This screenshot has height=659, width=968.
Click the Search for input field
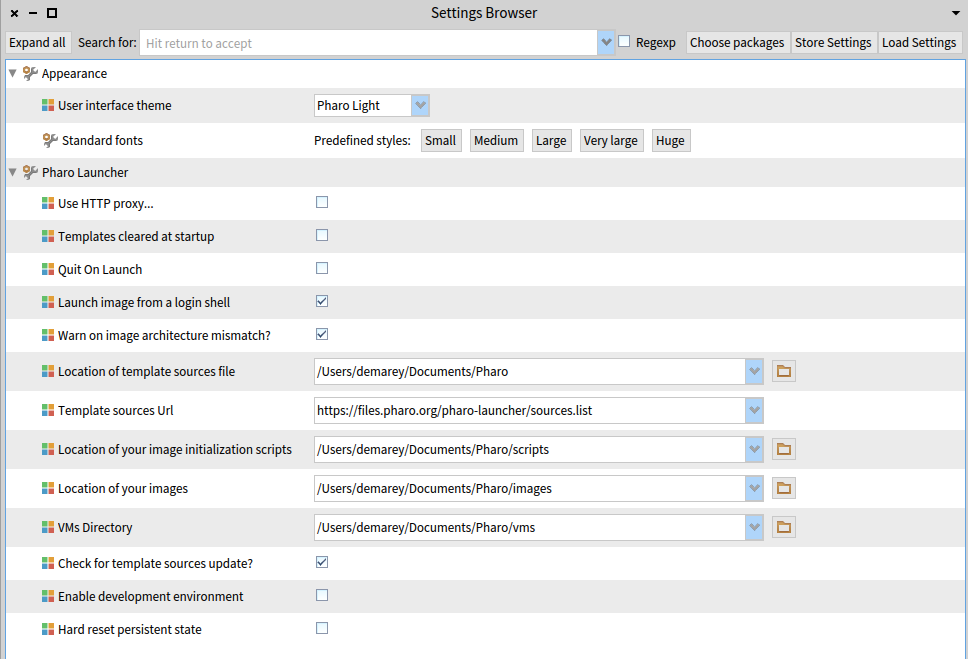tap(369, 43)
